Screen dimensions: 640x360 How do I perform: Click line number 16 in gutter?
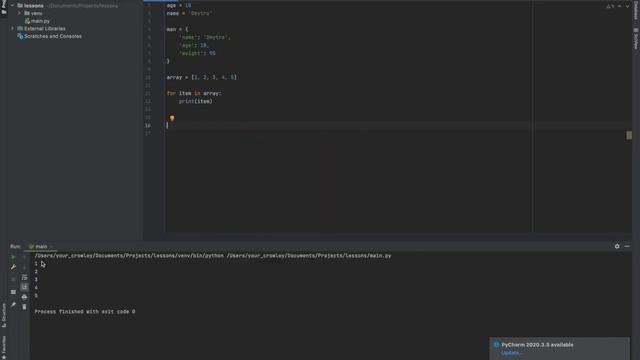148,125
